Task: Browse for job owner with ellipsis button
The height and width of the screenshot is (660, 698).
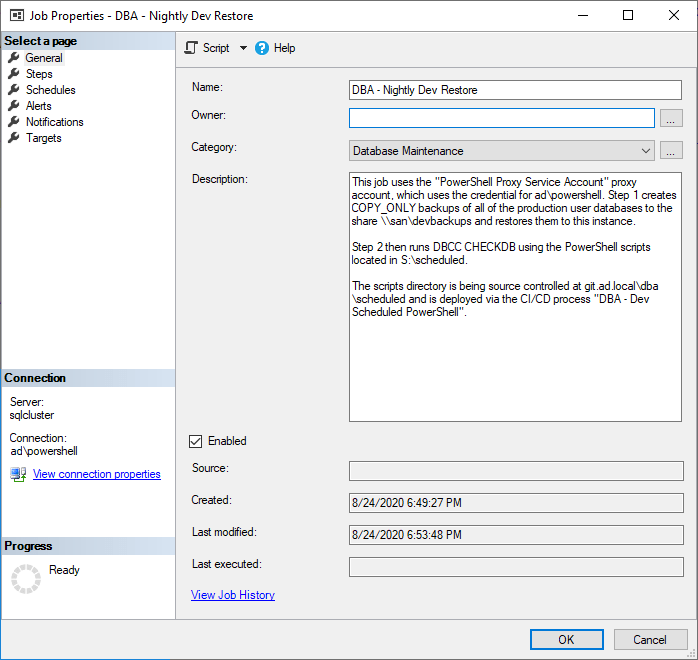Action: coord(671,118)
